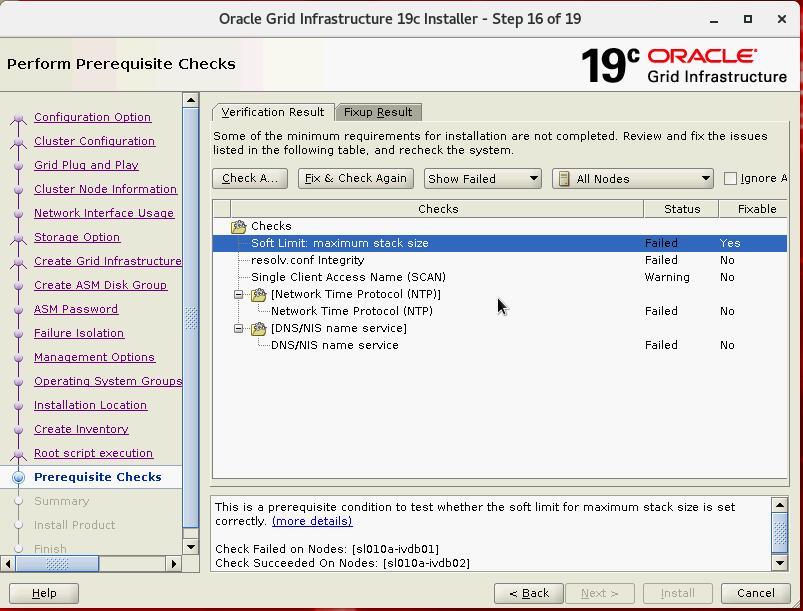
Task: Open the Show Failed filter dropdown
Action: 482,179
